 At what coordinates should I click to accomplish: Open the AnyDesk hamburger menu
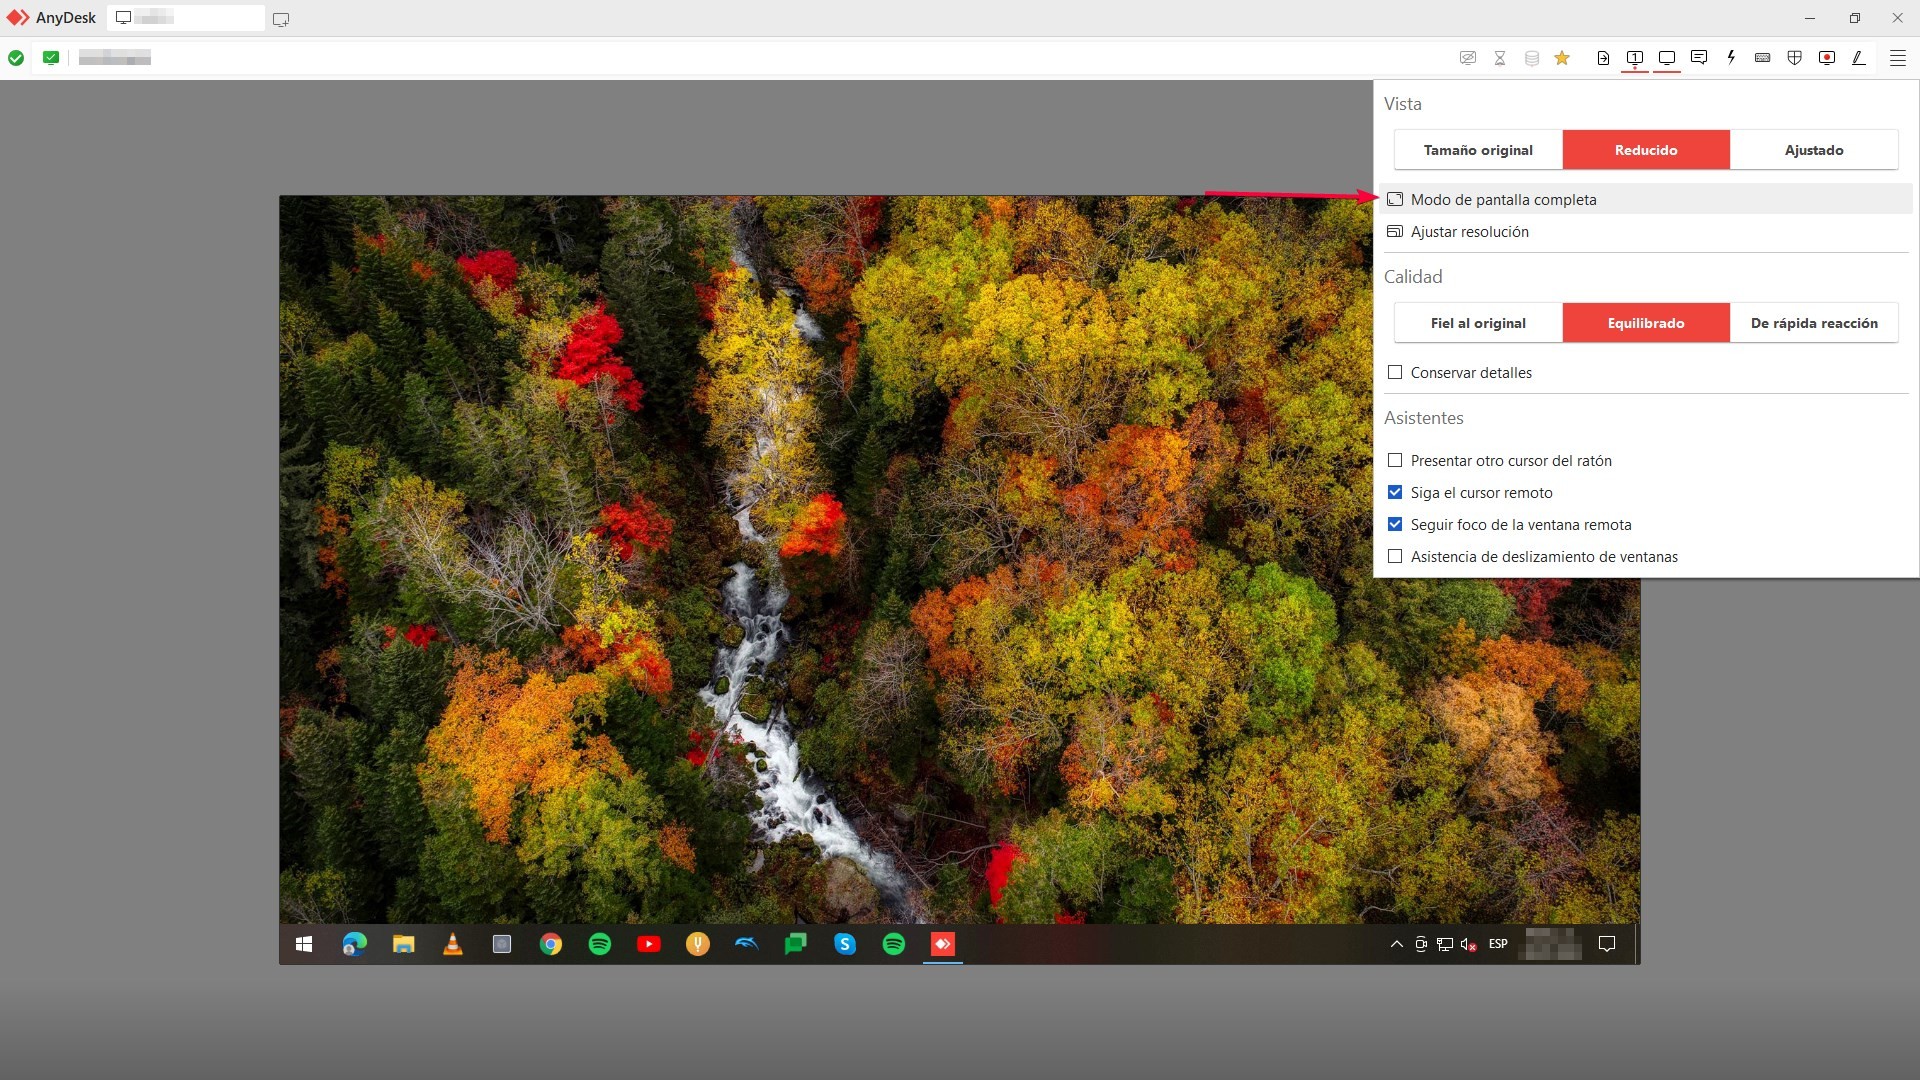[1898, 58]
